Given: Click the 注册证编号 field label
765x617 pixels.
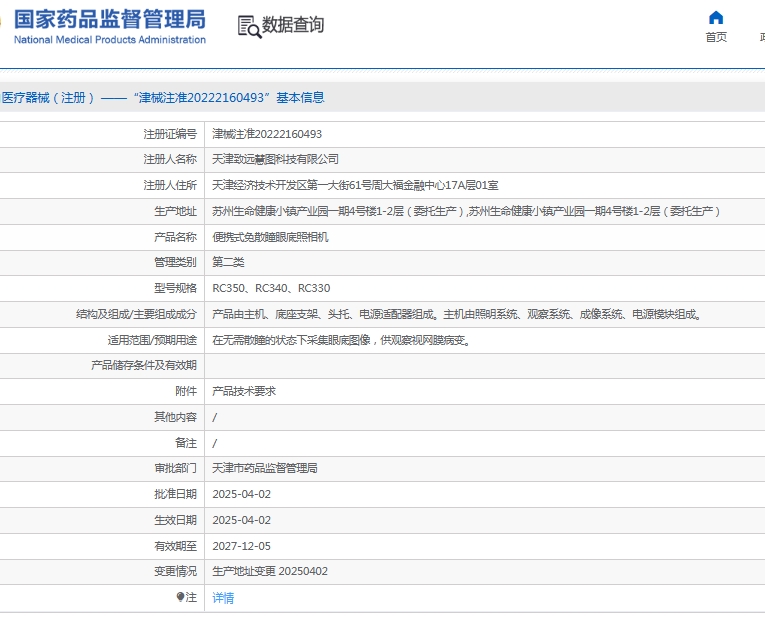Looking at the screenshot, I should point(170,134).
